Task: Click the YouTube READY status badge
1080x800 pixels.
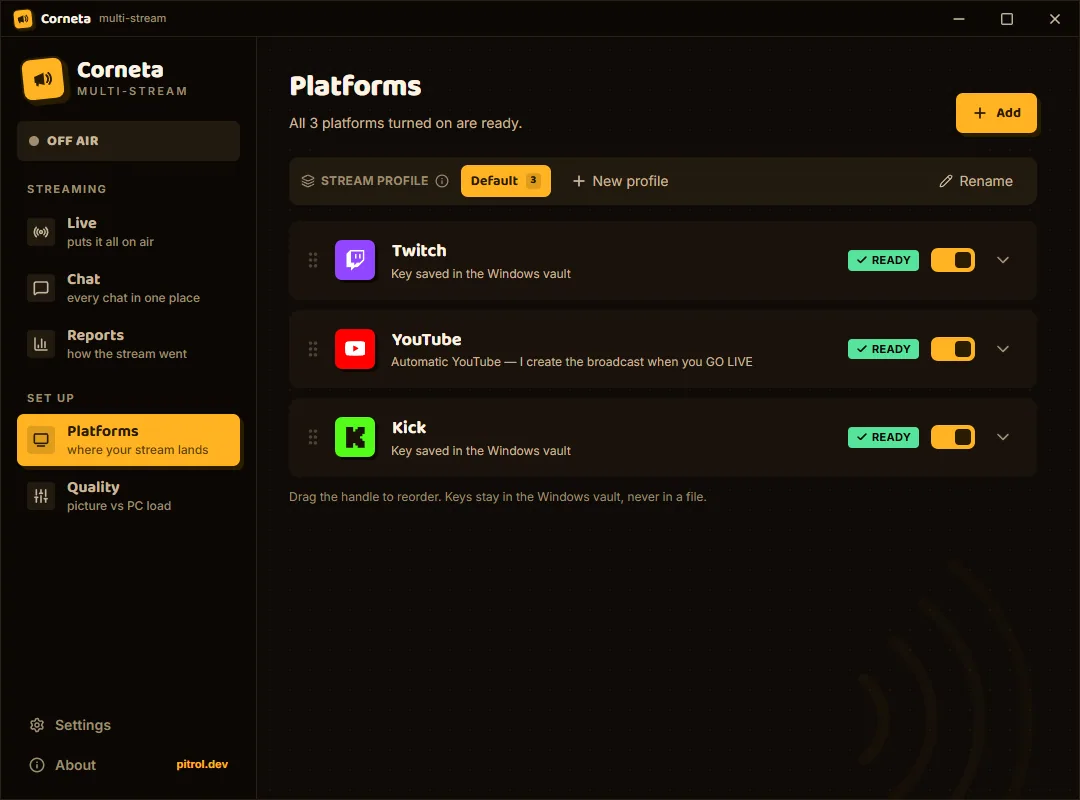Action: (x=883, y=349)
